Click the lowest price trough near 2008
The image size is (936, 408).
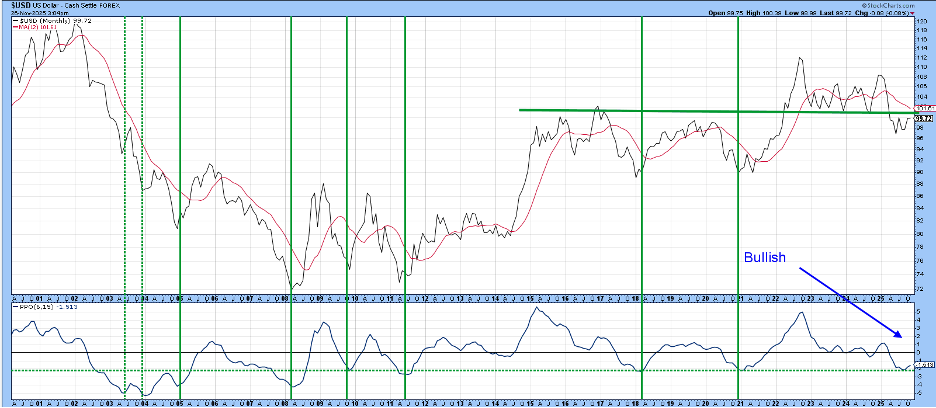(291, 287)
